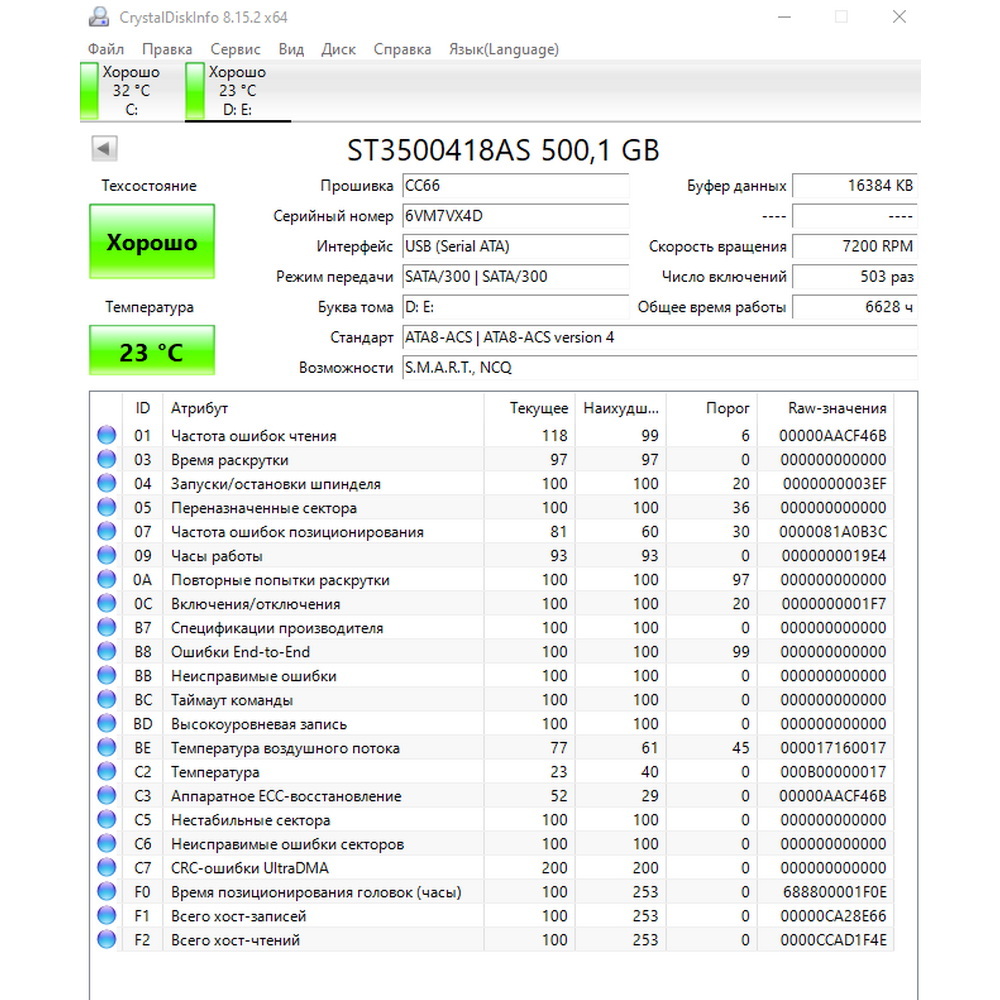Click the green Хорошо health status button
The width and height of the screenshot is (1000, 1000).
[152, 242]
